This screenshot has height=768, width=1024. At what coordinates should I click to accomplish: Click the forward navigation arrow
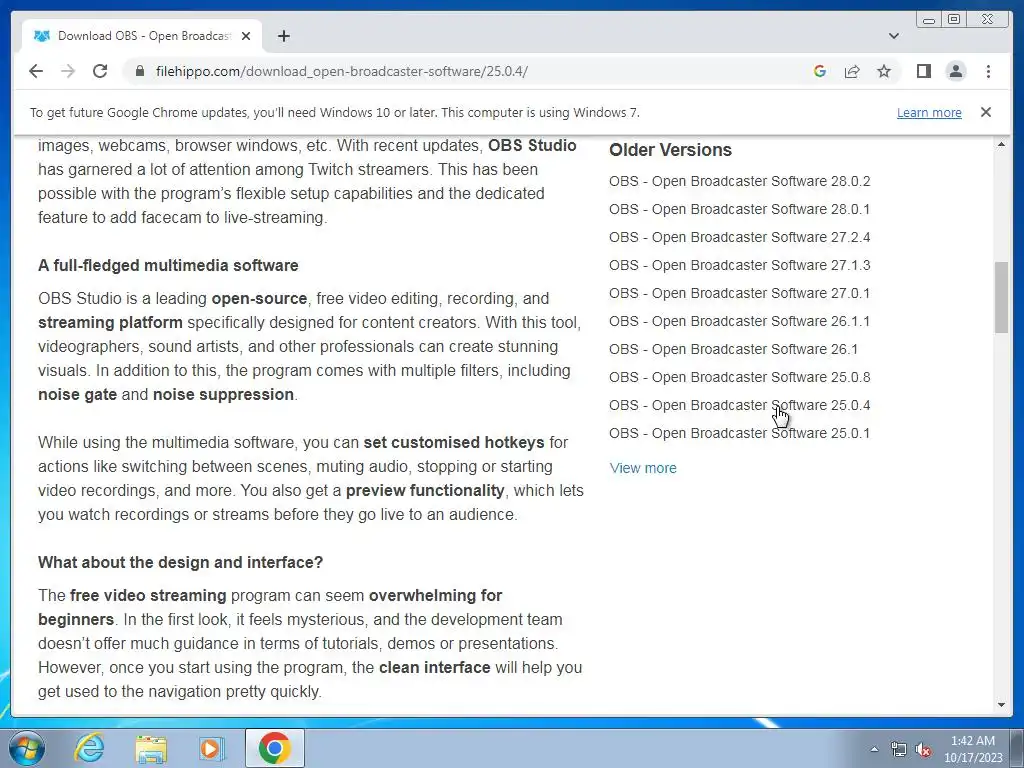coord(68,71)
